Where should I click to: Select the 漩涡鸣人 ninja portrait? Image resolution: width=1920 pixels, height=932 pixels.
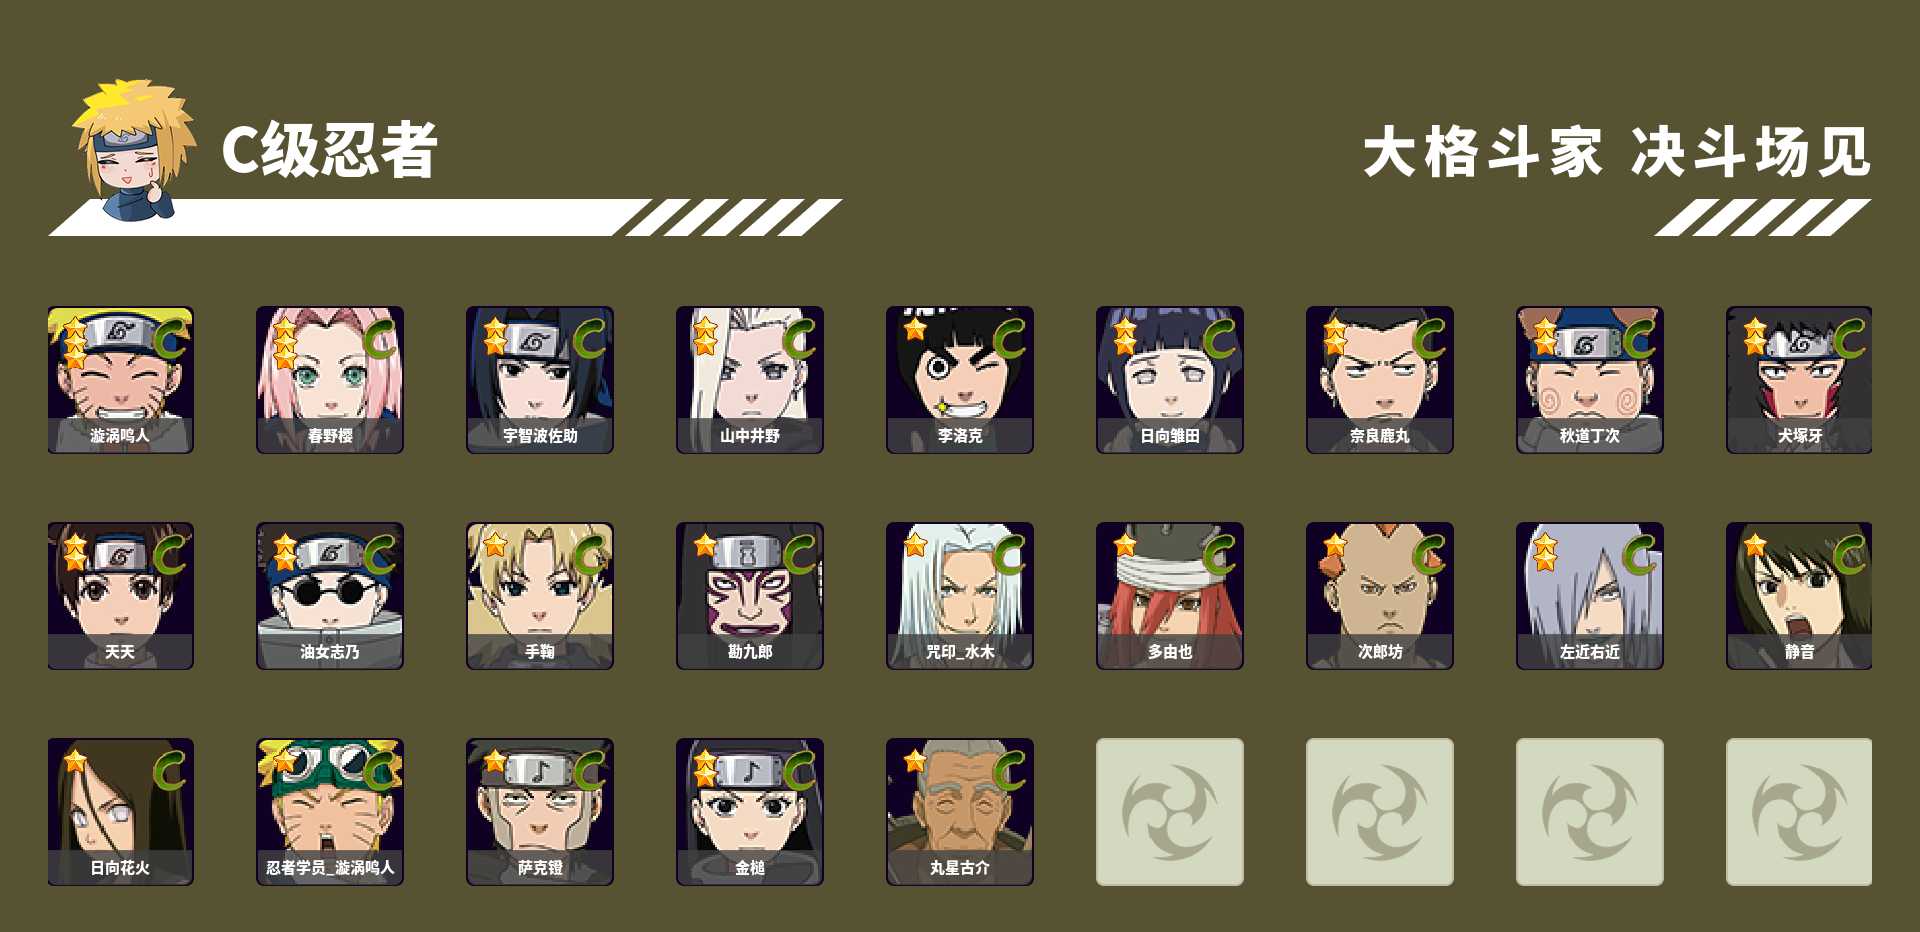pyautogui.click(x=120, y=380)
